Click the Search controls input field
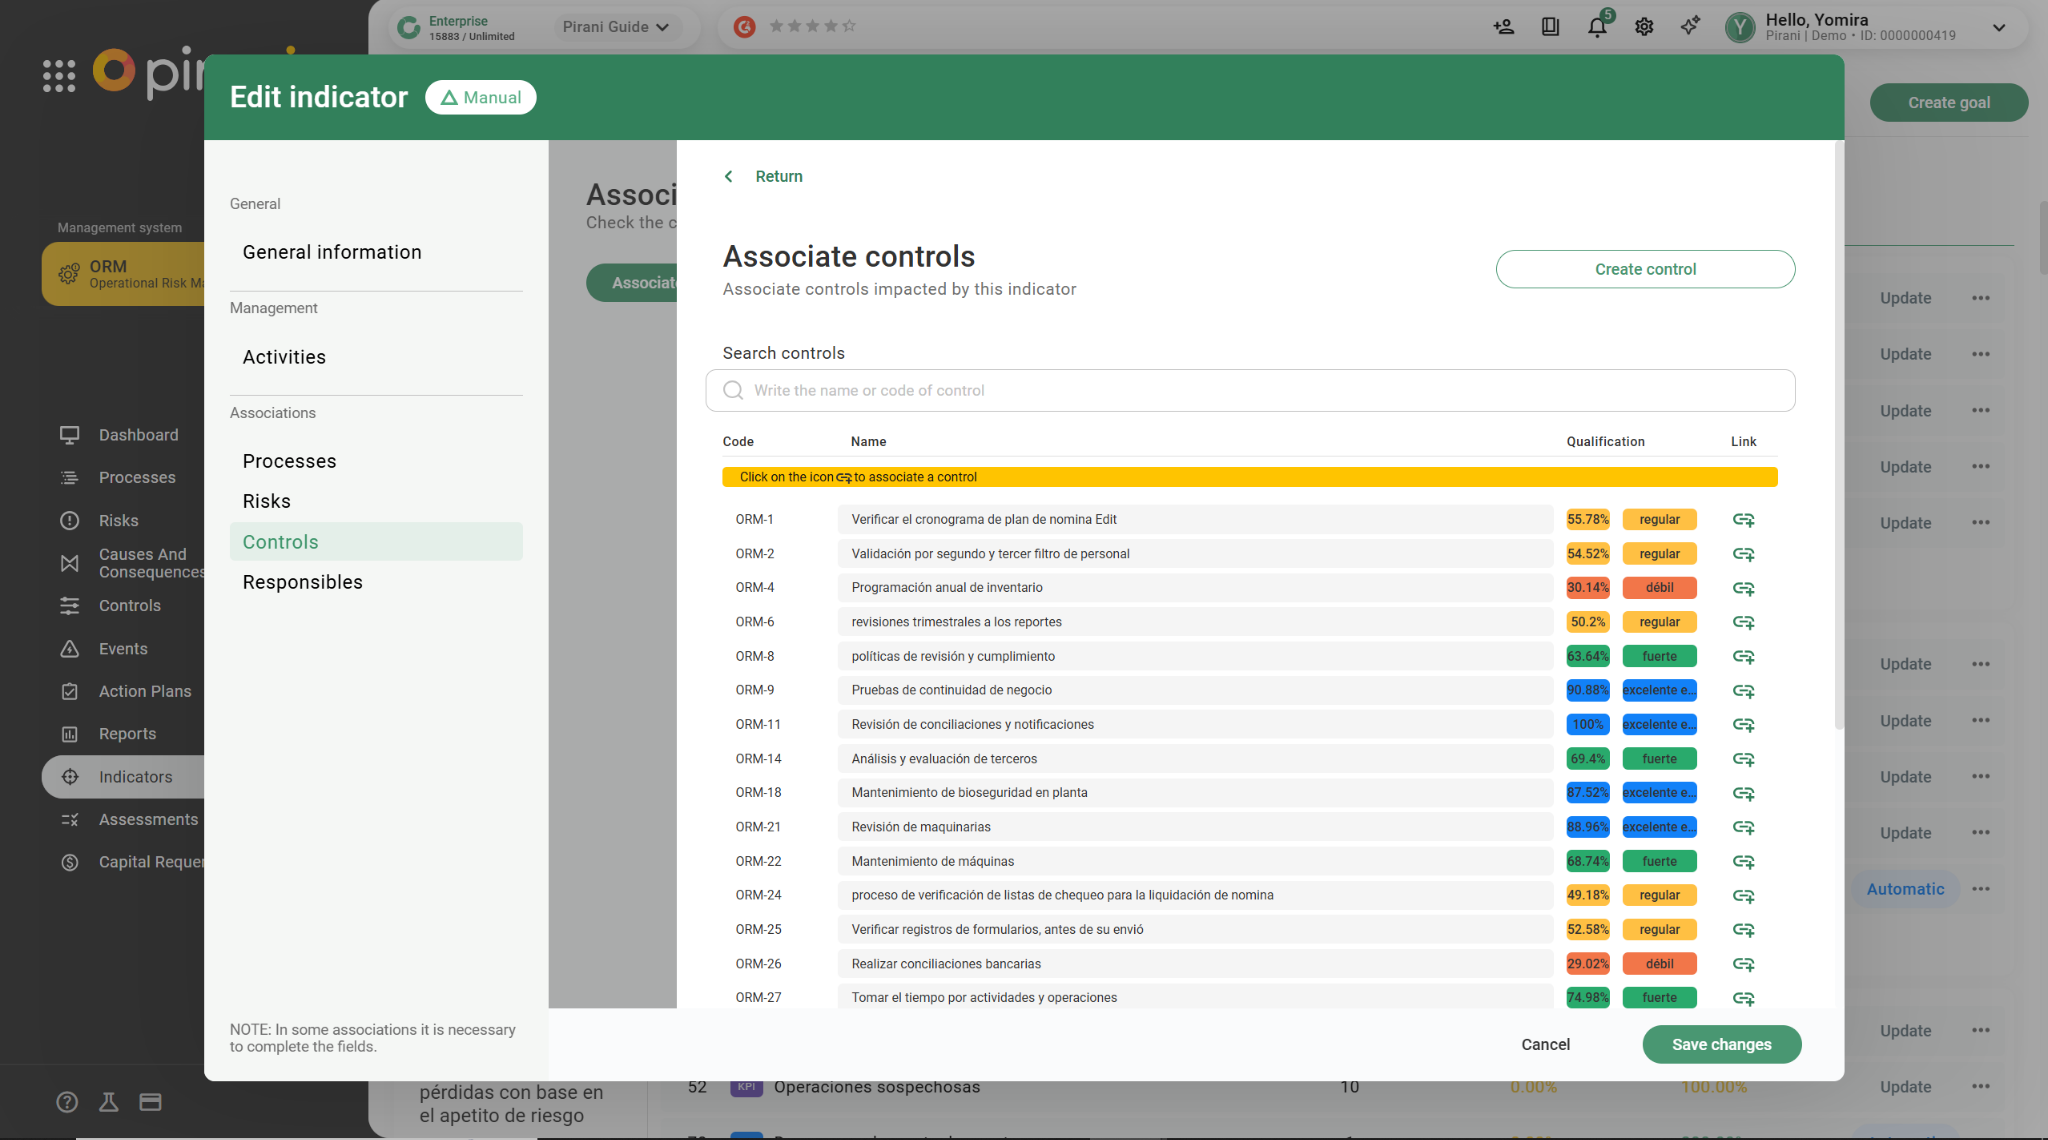 tap(1250, 391)
